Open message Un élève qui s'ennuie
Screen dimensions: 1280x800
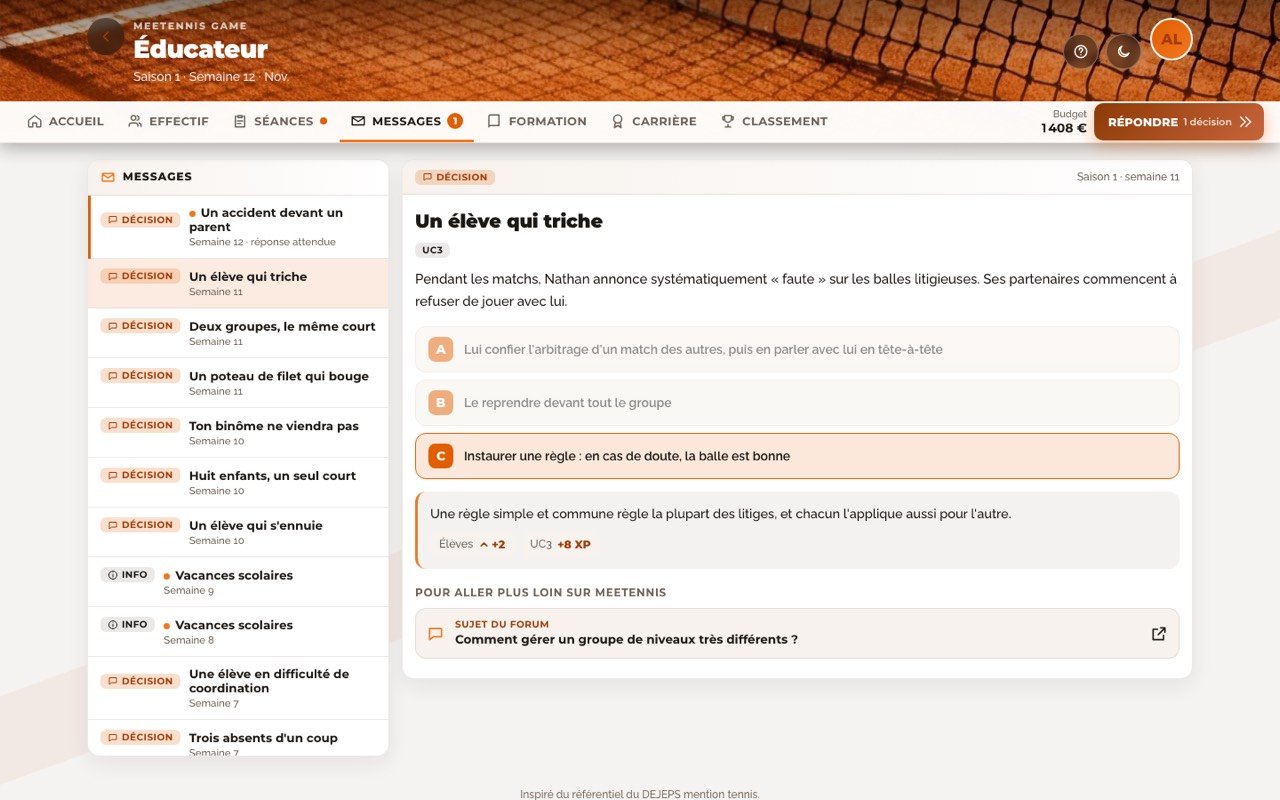tap(238, 532)
